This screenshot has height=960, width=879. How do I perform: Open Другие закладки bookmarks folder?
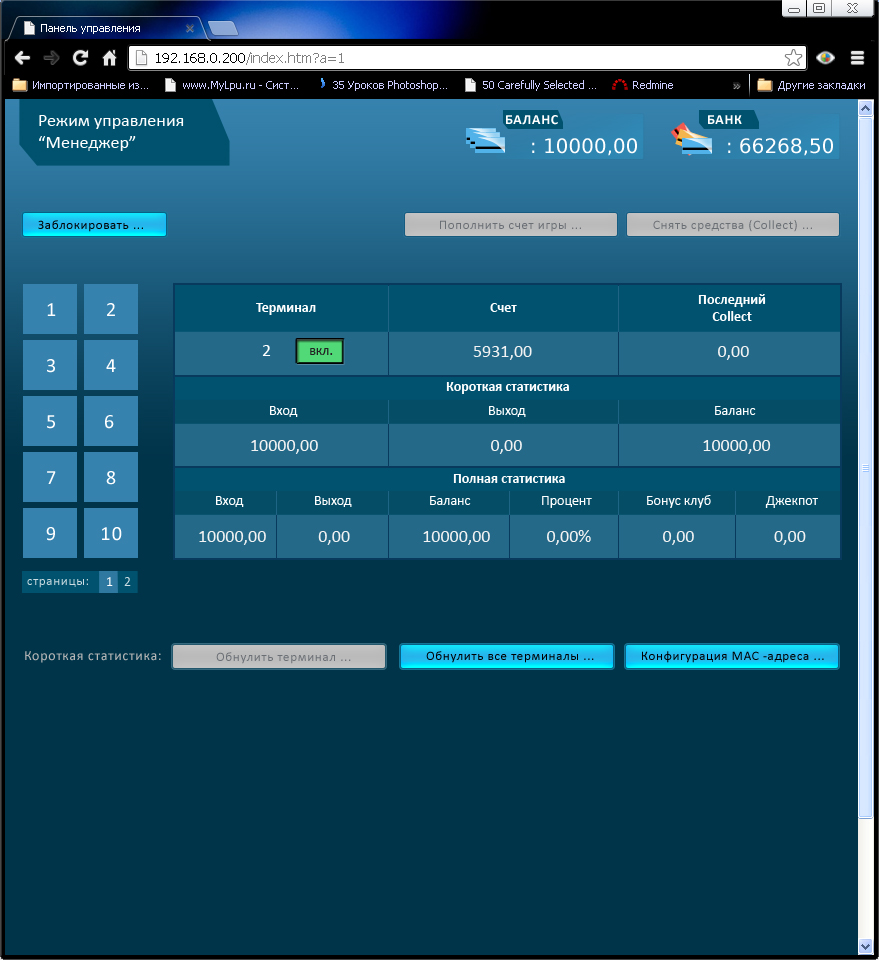click(x=811, y=86)
